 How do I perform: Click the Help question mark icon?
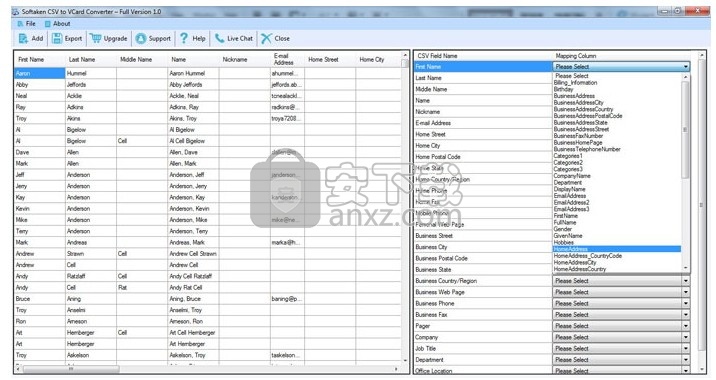click(x=184, y=38)
